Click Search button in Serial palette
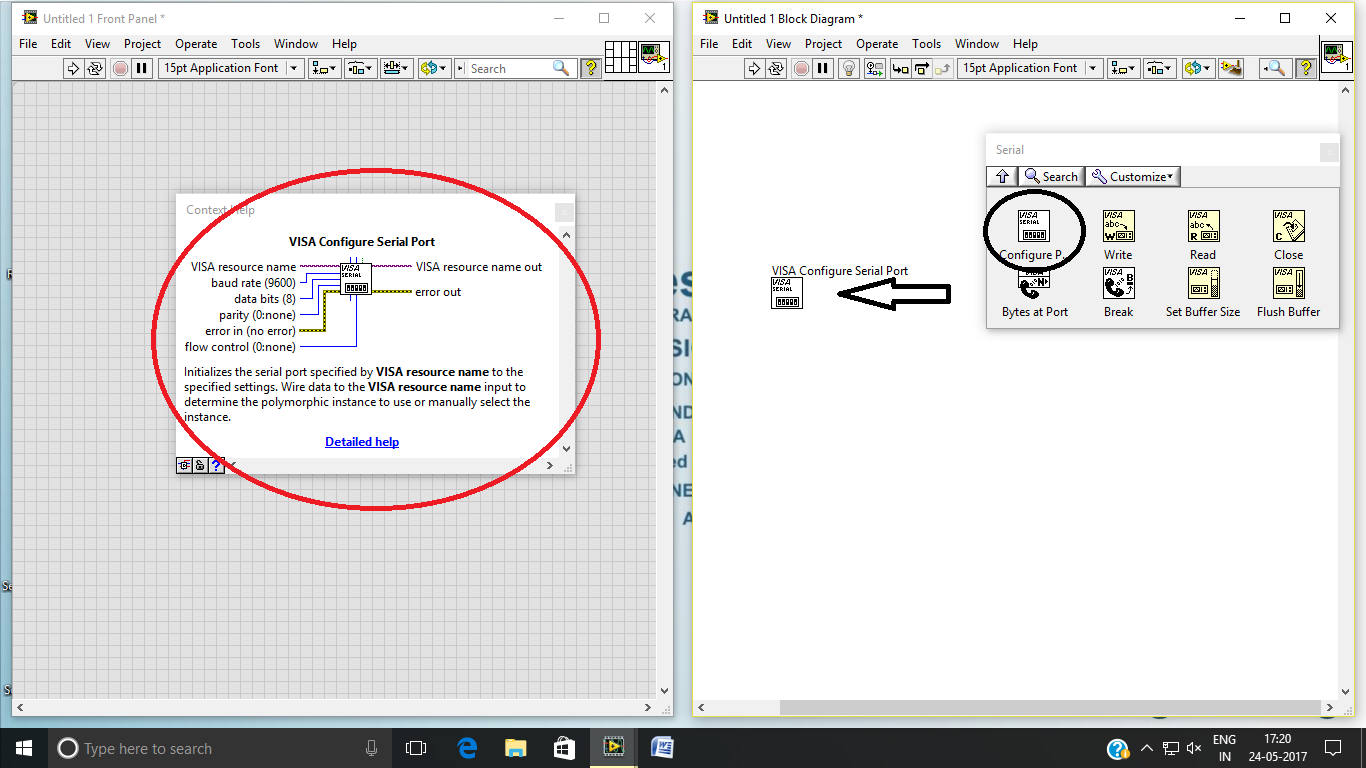The width and height of the screenshot is (1366, 768). (x=1051, y=176)
